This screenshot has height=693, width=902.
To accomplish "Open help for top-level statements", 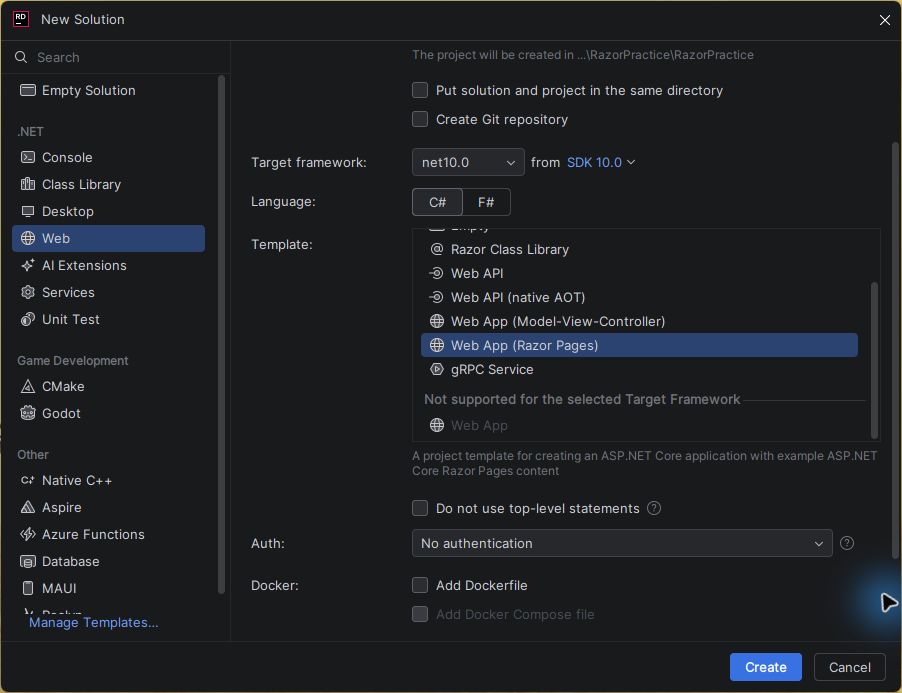I will tap(654, 508).
